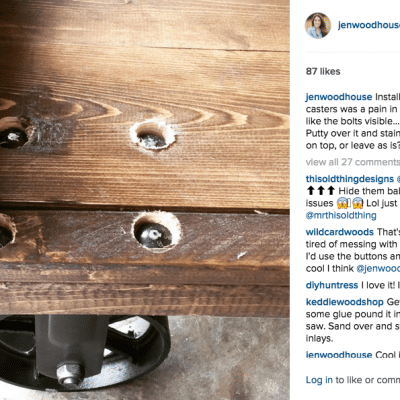Open jenwoodhouse profile avatar picture
Viewport: 400px width, 400px height.
click(x=318, y=26)
